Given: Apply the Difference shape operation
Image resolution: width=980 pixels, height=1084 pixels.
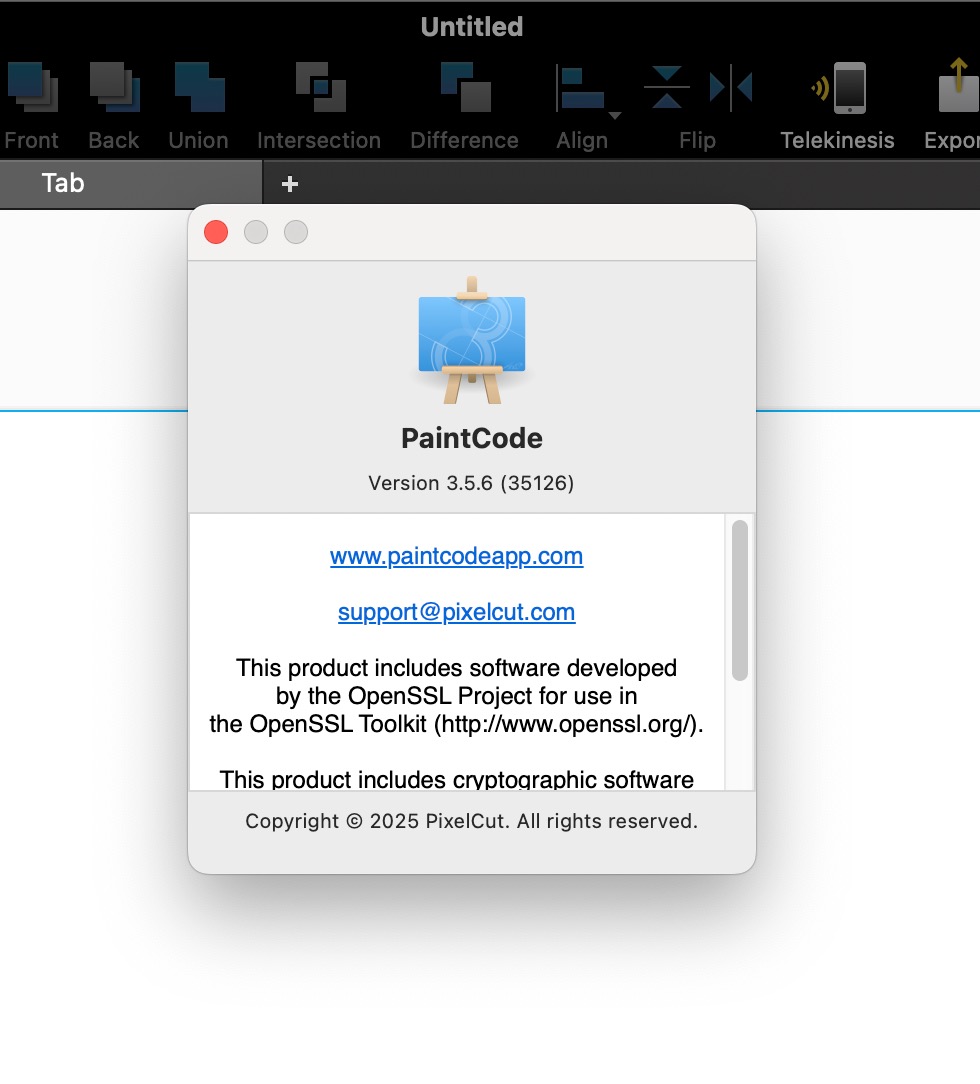Looking at the screenshot, I should click(x=465, y=87).
